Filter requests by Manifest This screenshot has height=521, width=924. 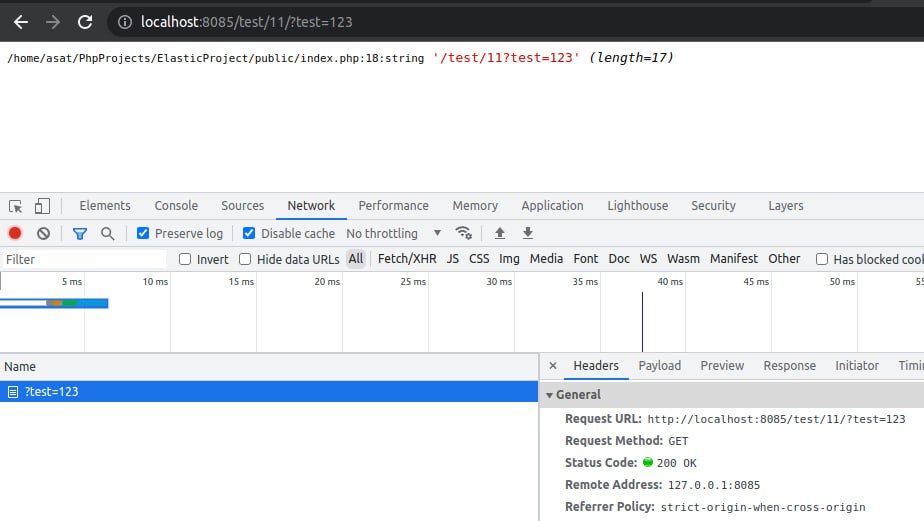coord(734,259)
